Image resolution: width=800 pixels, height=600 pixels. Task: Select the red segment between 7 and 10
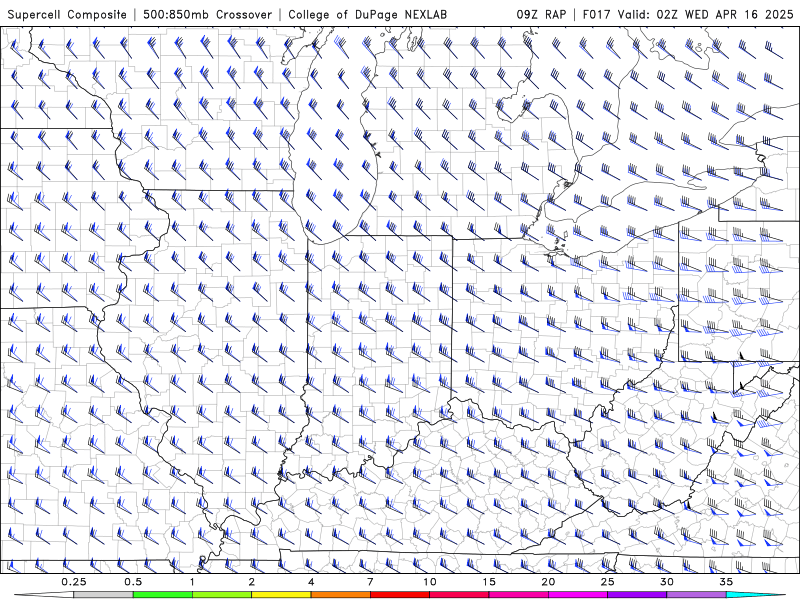pos(400,595)
